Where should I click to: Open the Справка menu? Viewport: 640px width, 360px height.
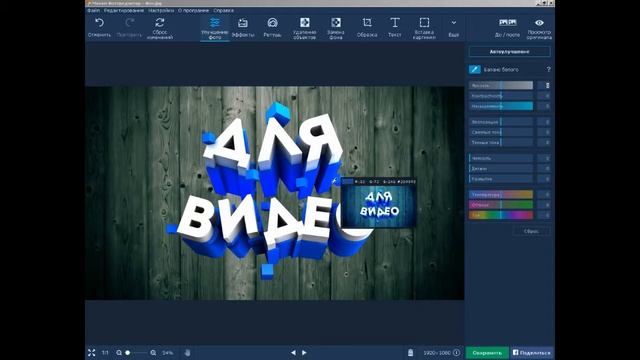[223, 10]
